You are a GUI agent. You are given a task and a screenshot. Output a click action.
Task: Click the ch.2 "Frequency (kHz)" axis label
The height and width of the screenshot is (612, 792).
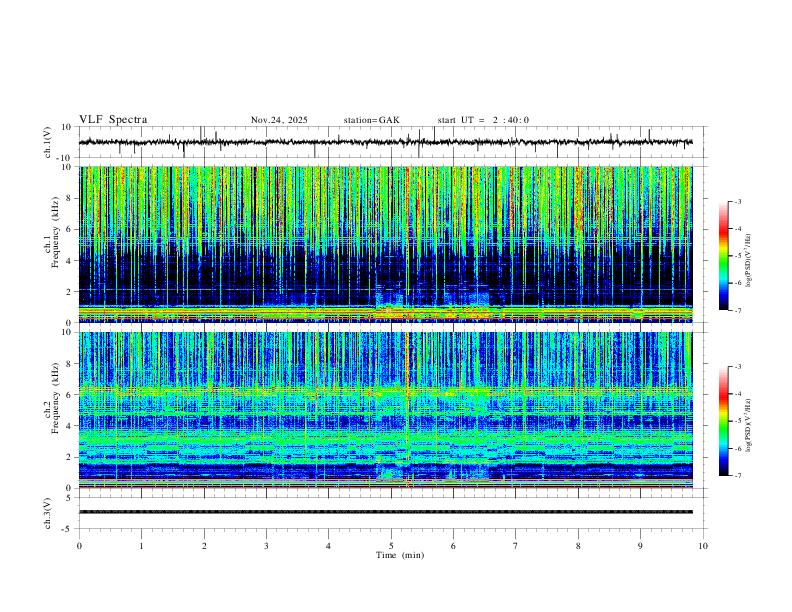click(55, 398)
